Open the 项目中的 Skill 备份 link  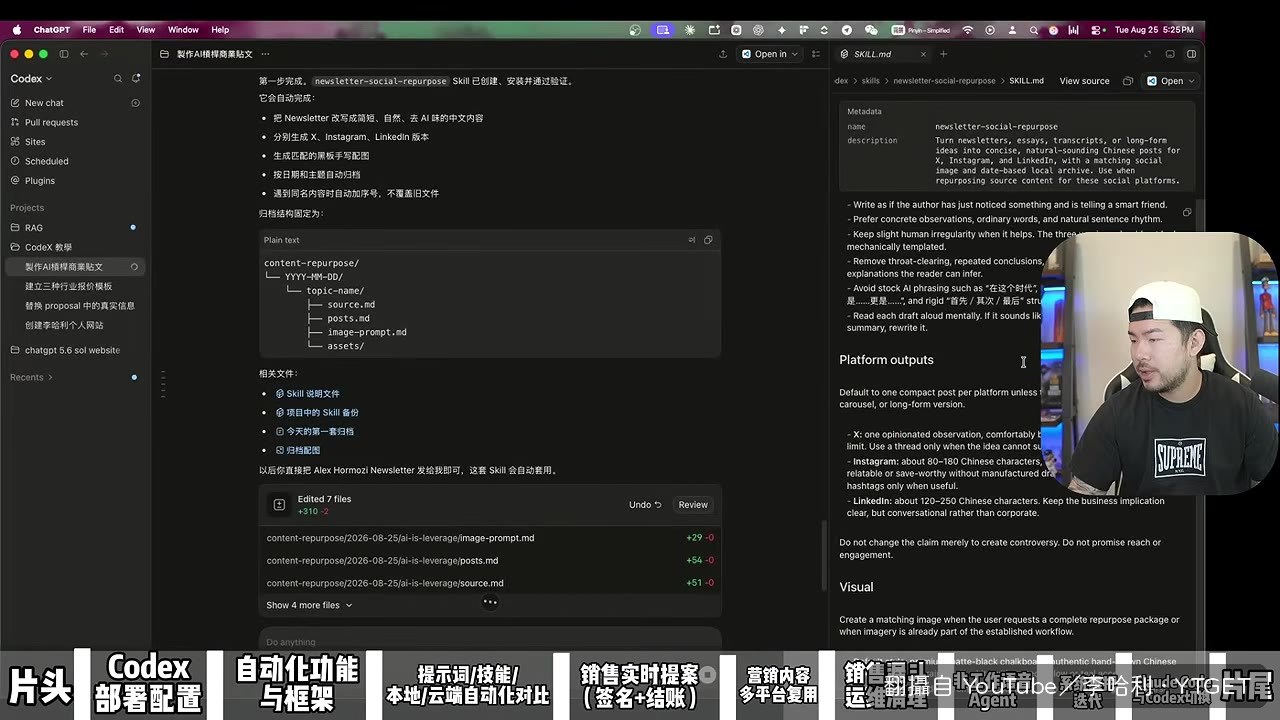[317, 413]
